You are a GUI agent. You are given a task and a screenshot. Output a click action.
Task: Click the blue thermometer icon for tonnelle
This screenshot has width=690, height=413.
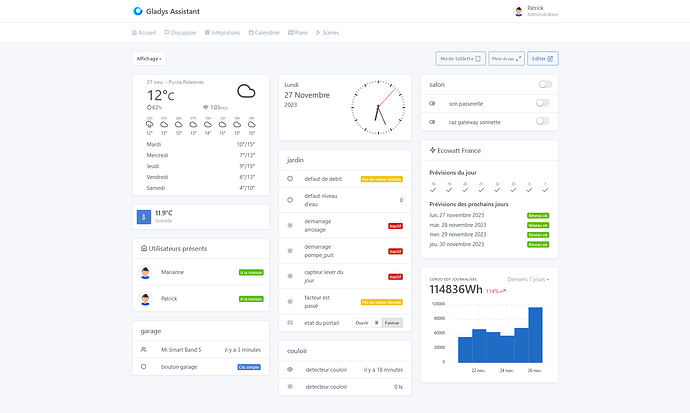pos(143,216)
